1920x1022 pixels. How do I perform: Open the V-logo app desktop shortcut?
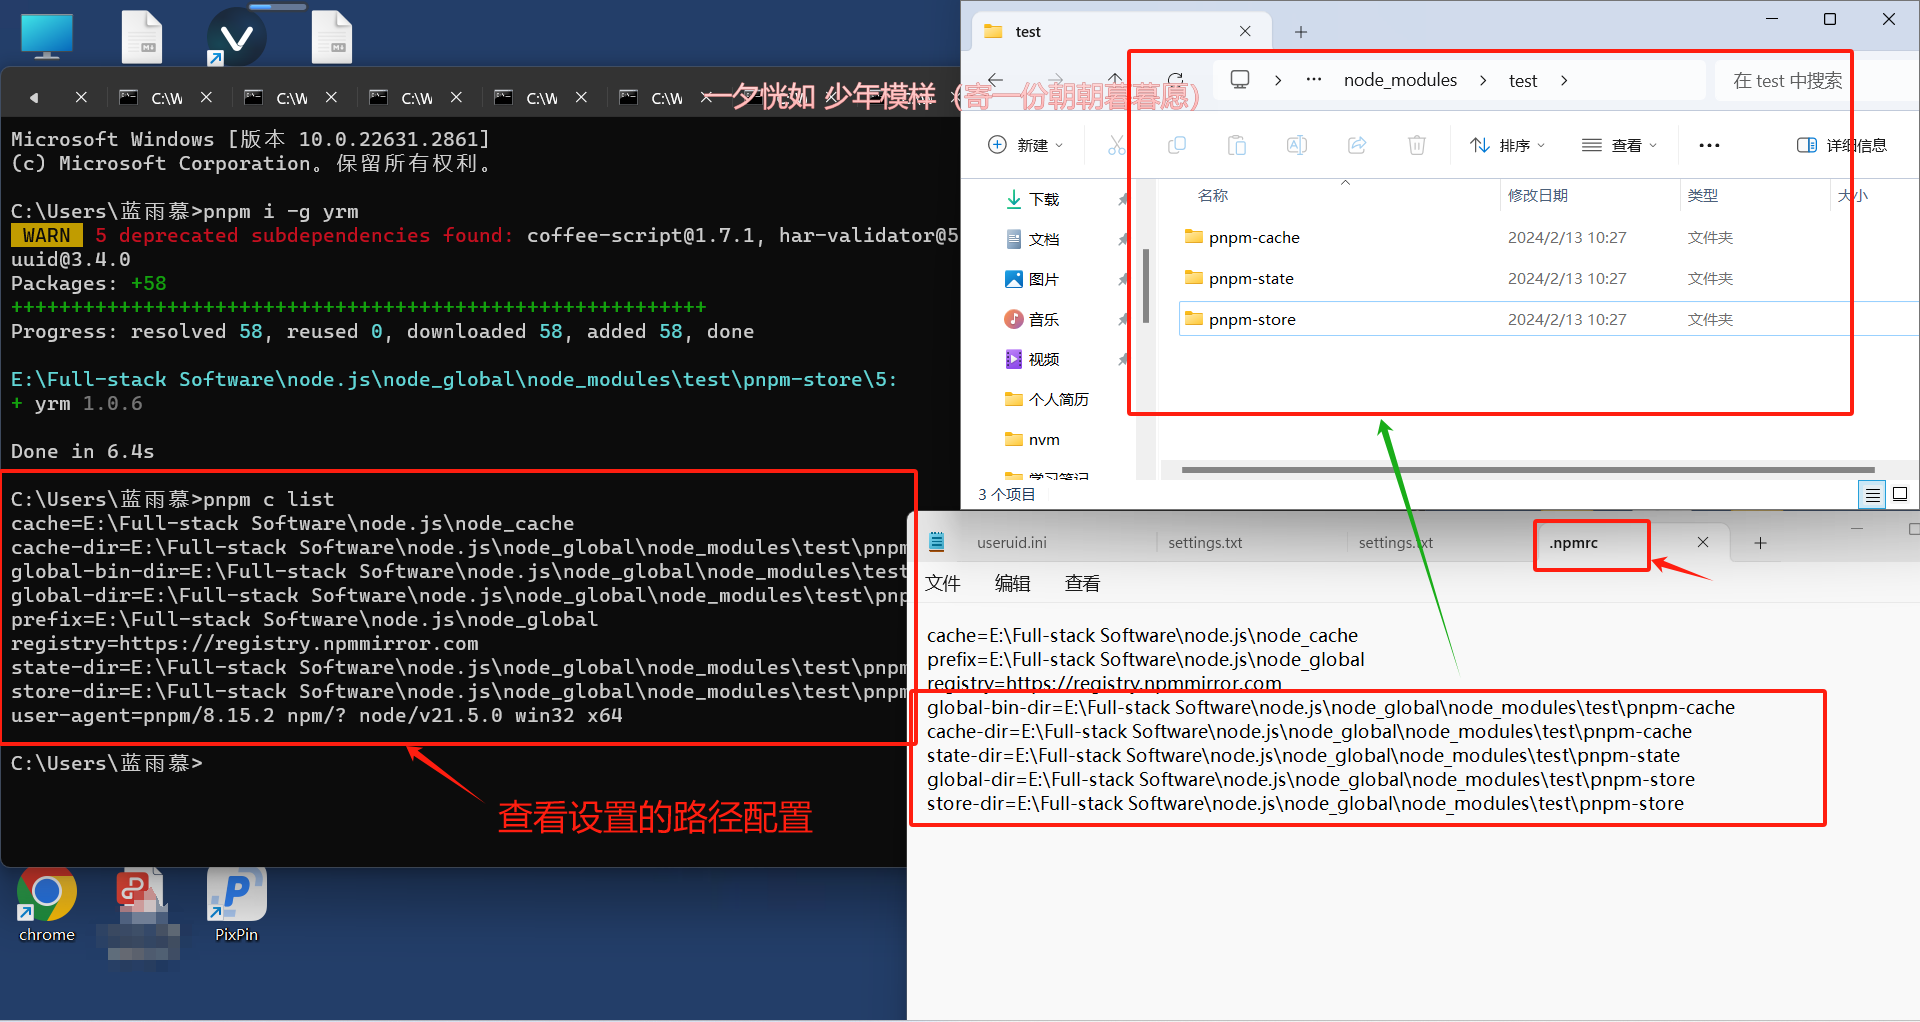tap(236, 36)
